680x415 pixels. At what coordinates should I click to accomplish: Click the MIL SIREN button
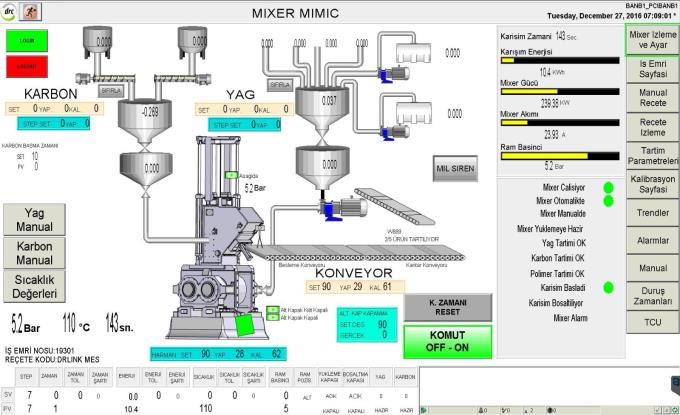(455, 169)
